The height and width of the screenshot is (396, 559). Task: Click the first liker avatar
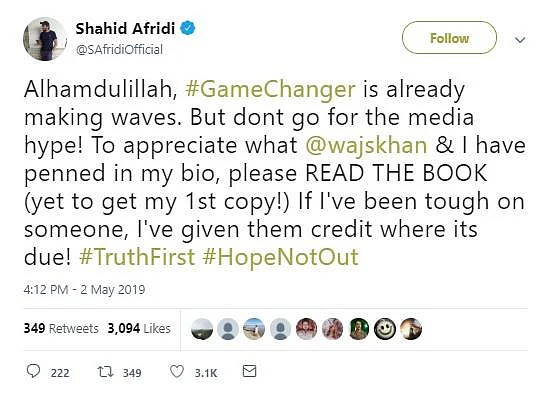202,329
